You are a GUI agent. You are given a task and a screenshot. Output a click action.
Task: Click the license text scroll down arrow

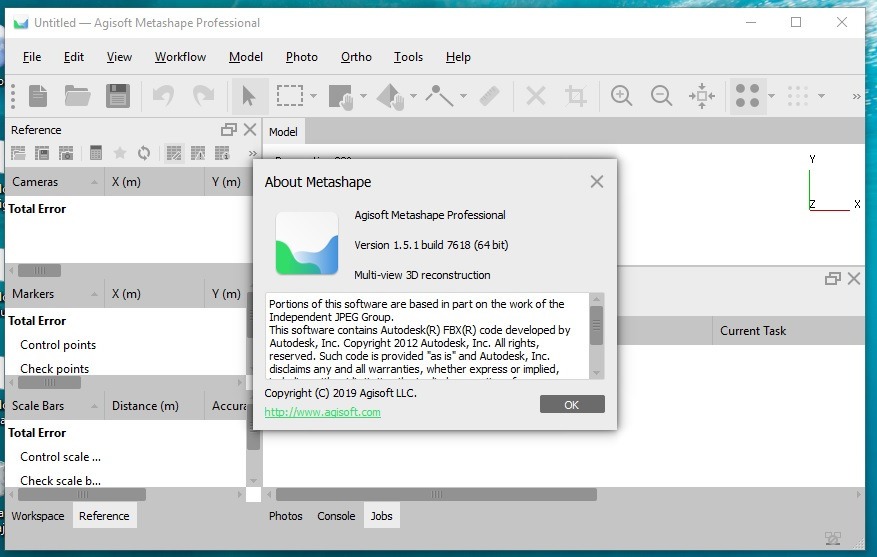(596, 373)
